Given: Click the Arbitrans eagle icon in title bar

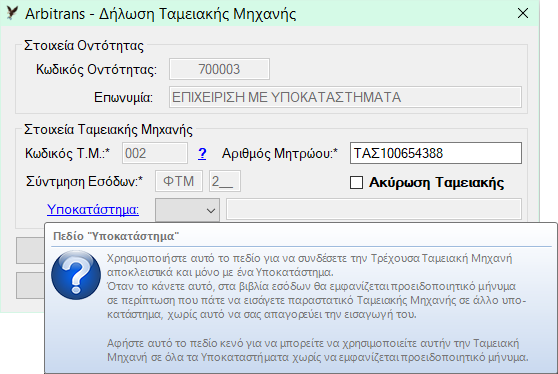Looking at the screenshot, I should coord(12,13).
